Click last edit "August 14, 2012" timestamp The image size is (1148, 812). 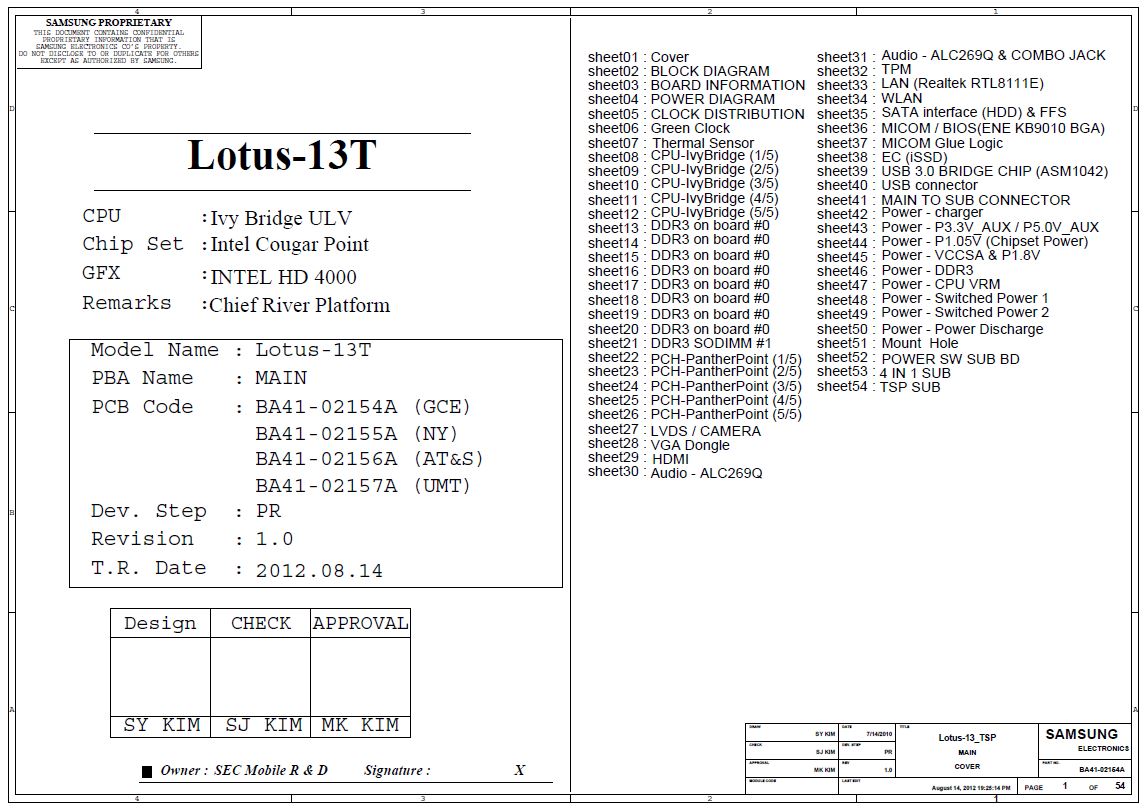coord(971,788)
